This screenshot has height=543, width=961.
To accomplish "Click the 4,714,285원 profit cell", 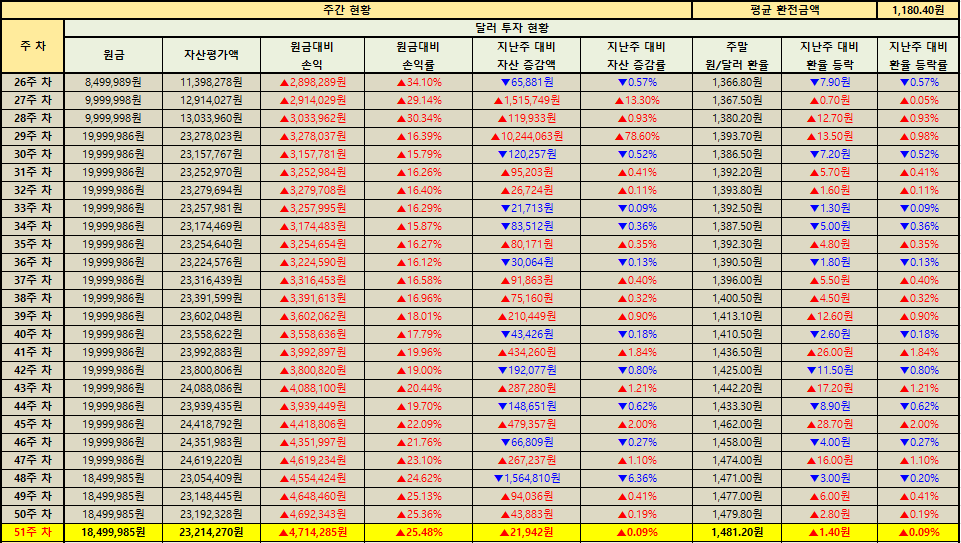I will pyautogui.click(x=312, y=533).
